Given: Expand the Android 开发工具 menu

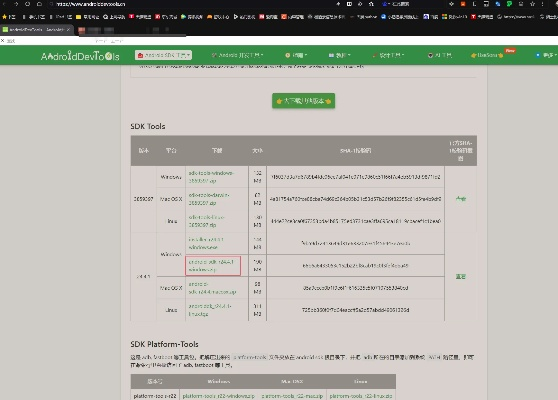Looking at the screenshot, I should click(237, 55).
